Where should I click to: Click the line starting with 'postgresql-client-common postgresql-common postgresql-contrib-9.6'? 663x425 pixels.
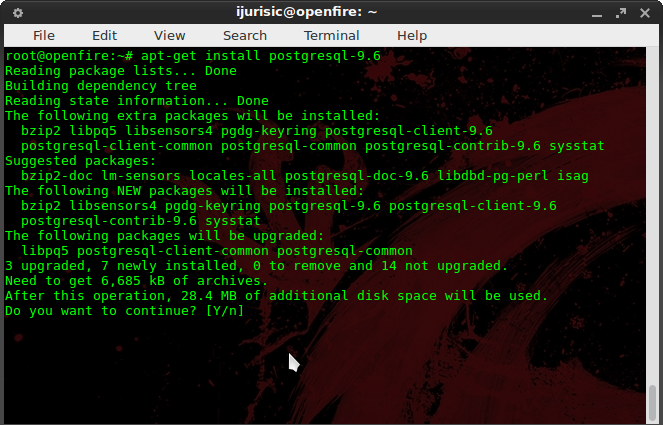(x=313, y=146)
